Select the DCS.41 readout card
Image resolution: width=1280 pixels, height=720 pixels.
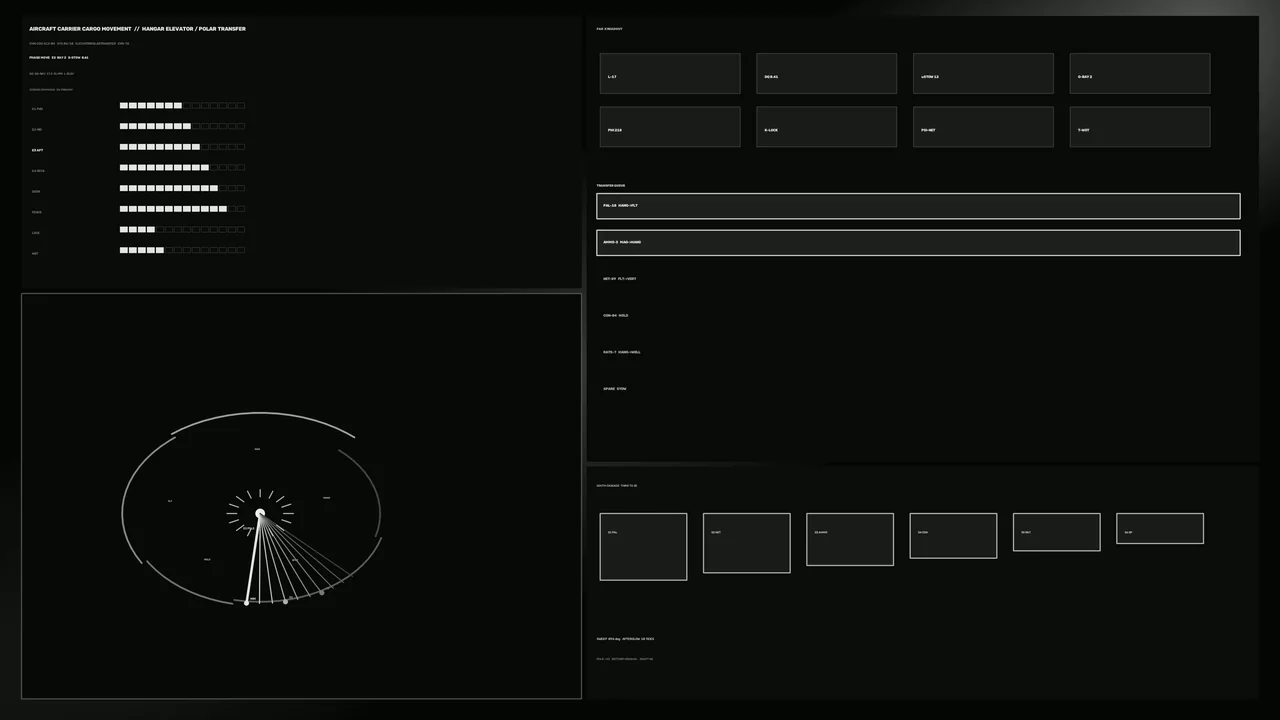[826, 74]
